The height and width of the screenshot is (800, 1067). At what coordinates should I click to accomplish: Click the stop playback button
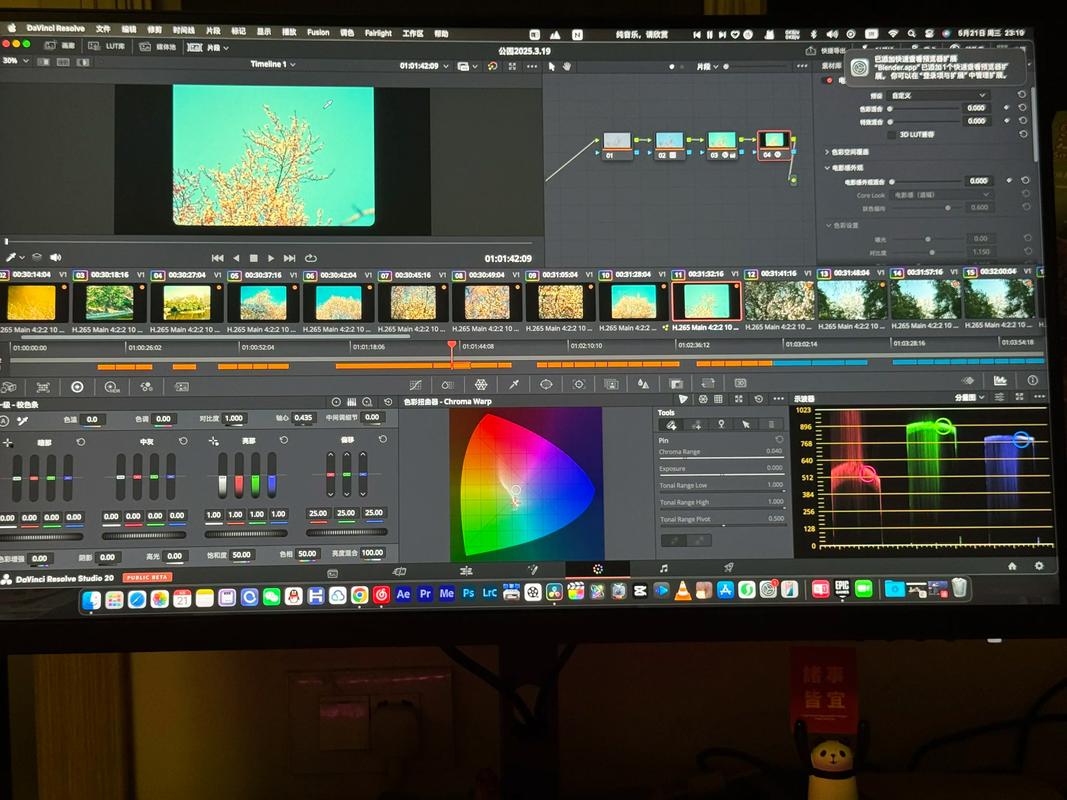click(253, 258)
